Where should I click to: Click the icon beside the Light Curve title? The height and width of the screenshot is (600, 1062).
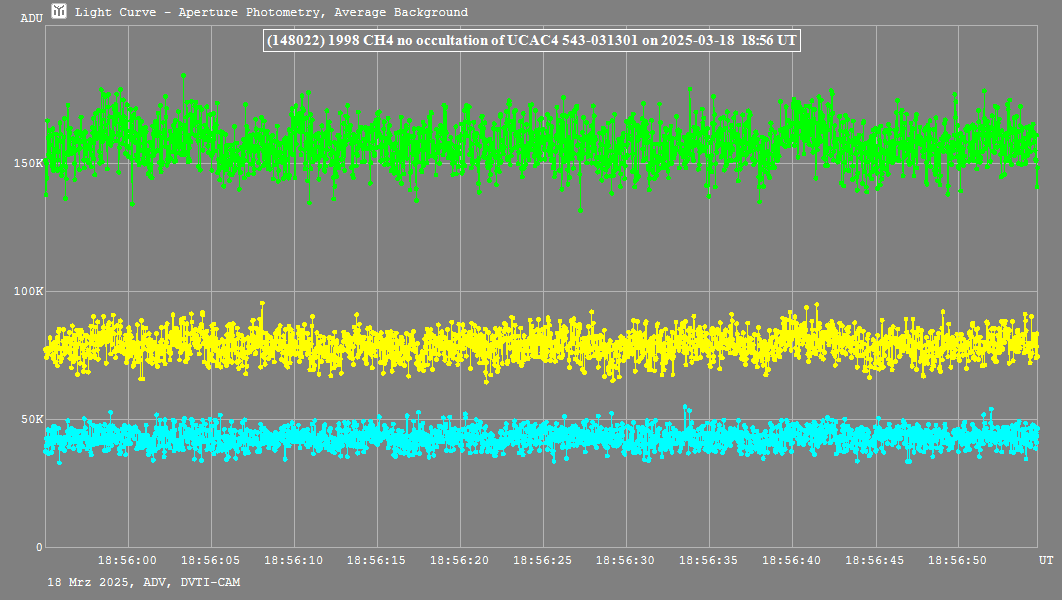pos(60,12)
